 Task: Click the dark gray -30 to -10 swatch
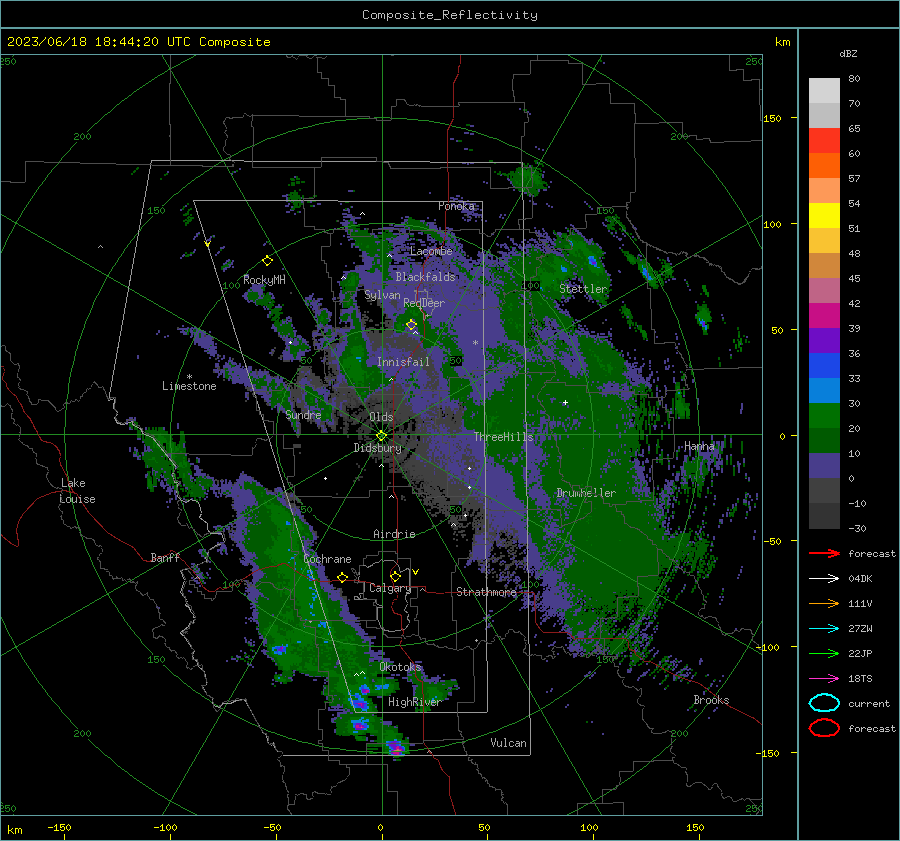click(x=824, y=516)
